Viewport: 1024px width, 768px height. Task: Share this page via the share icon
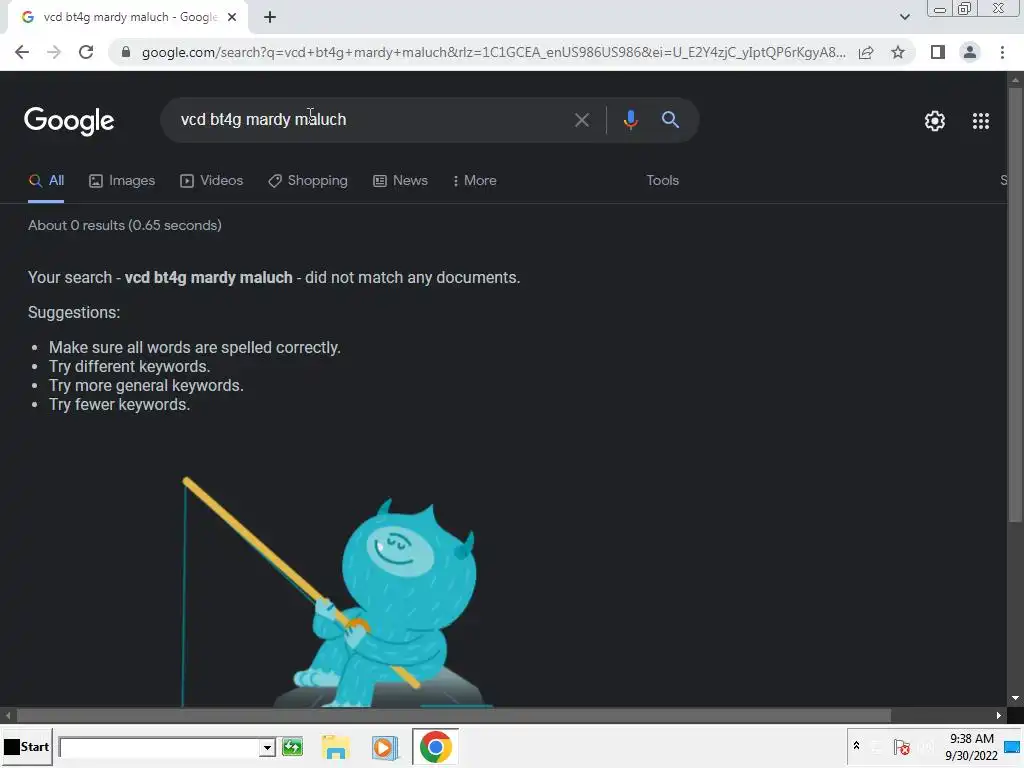(x=866, y=52)
